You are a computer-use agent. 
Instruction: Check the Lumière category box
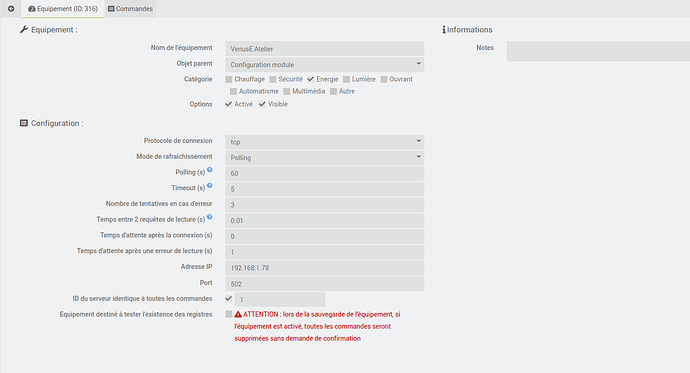click(x=346, y=79)
